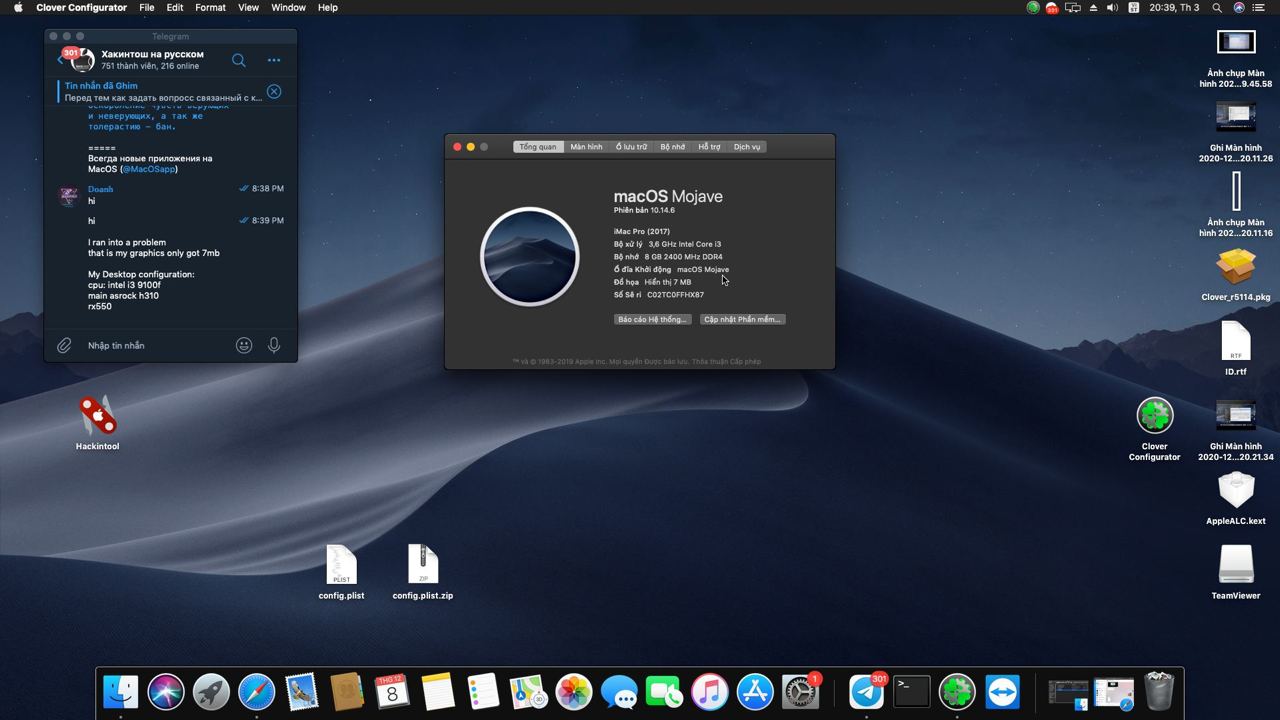Open the group header 'Хакинтош на русском'
Screen dimensions: 1280x720
click(152, 54)
